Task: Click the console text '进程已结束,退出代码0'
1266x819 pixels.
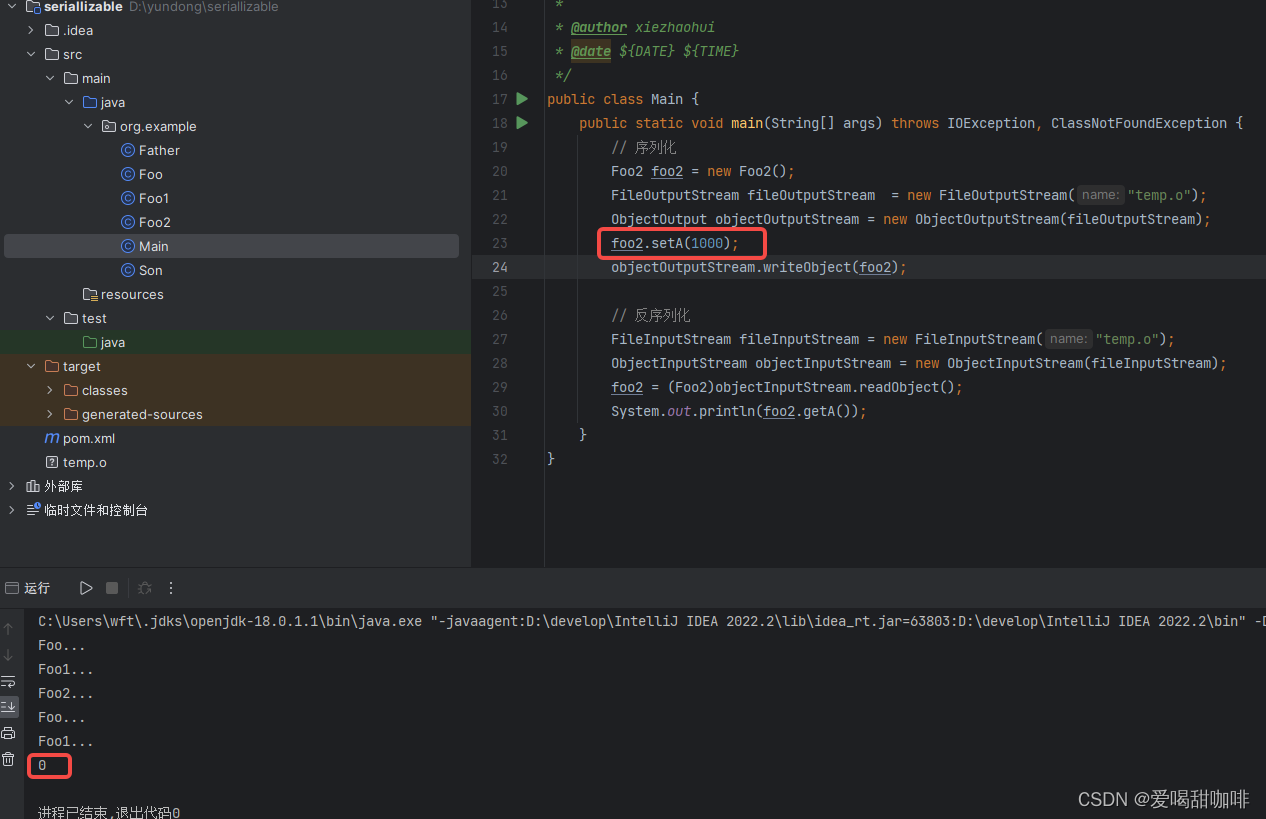Action: point(109,813)
